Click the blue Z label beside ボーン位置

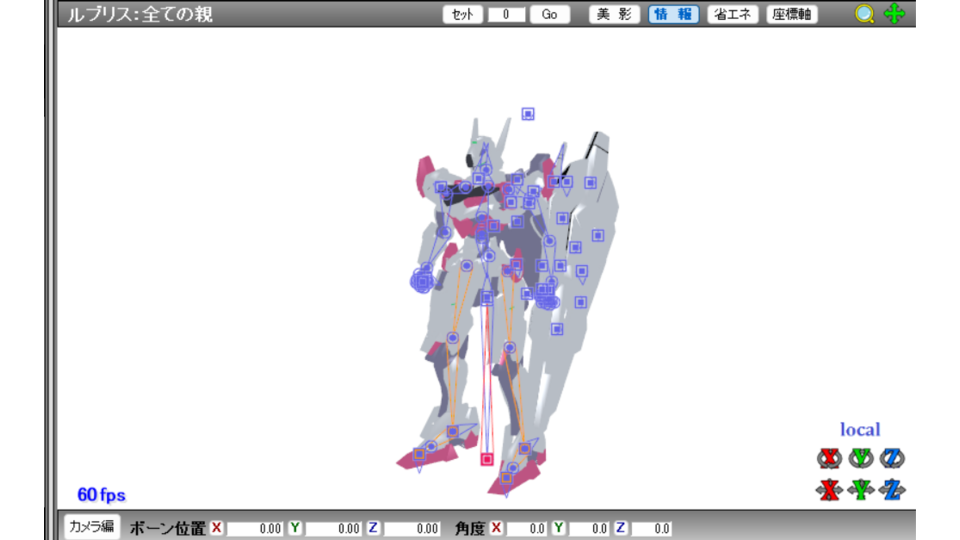click(373, 528)
